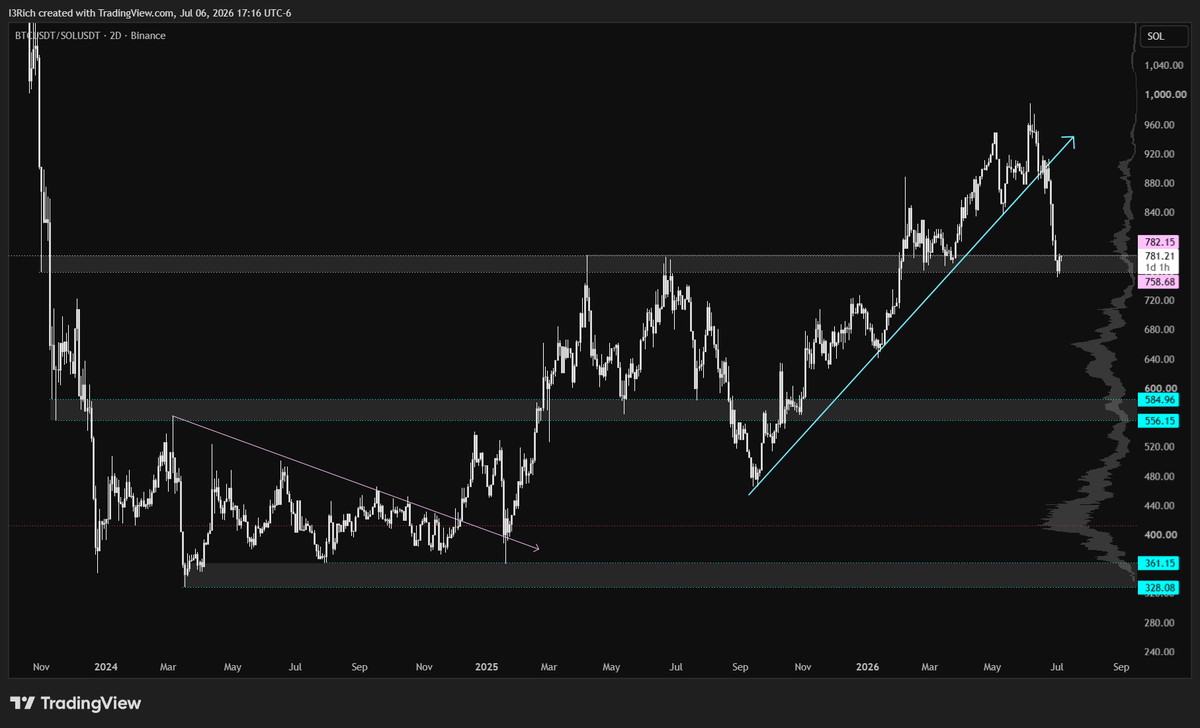Click the 280.00 price axis value
Screen dimensions: 1200x728
[x=1160, y=623]
